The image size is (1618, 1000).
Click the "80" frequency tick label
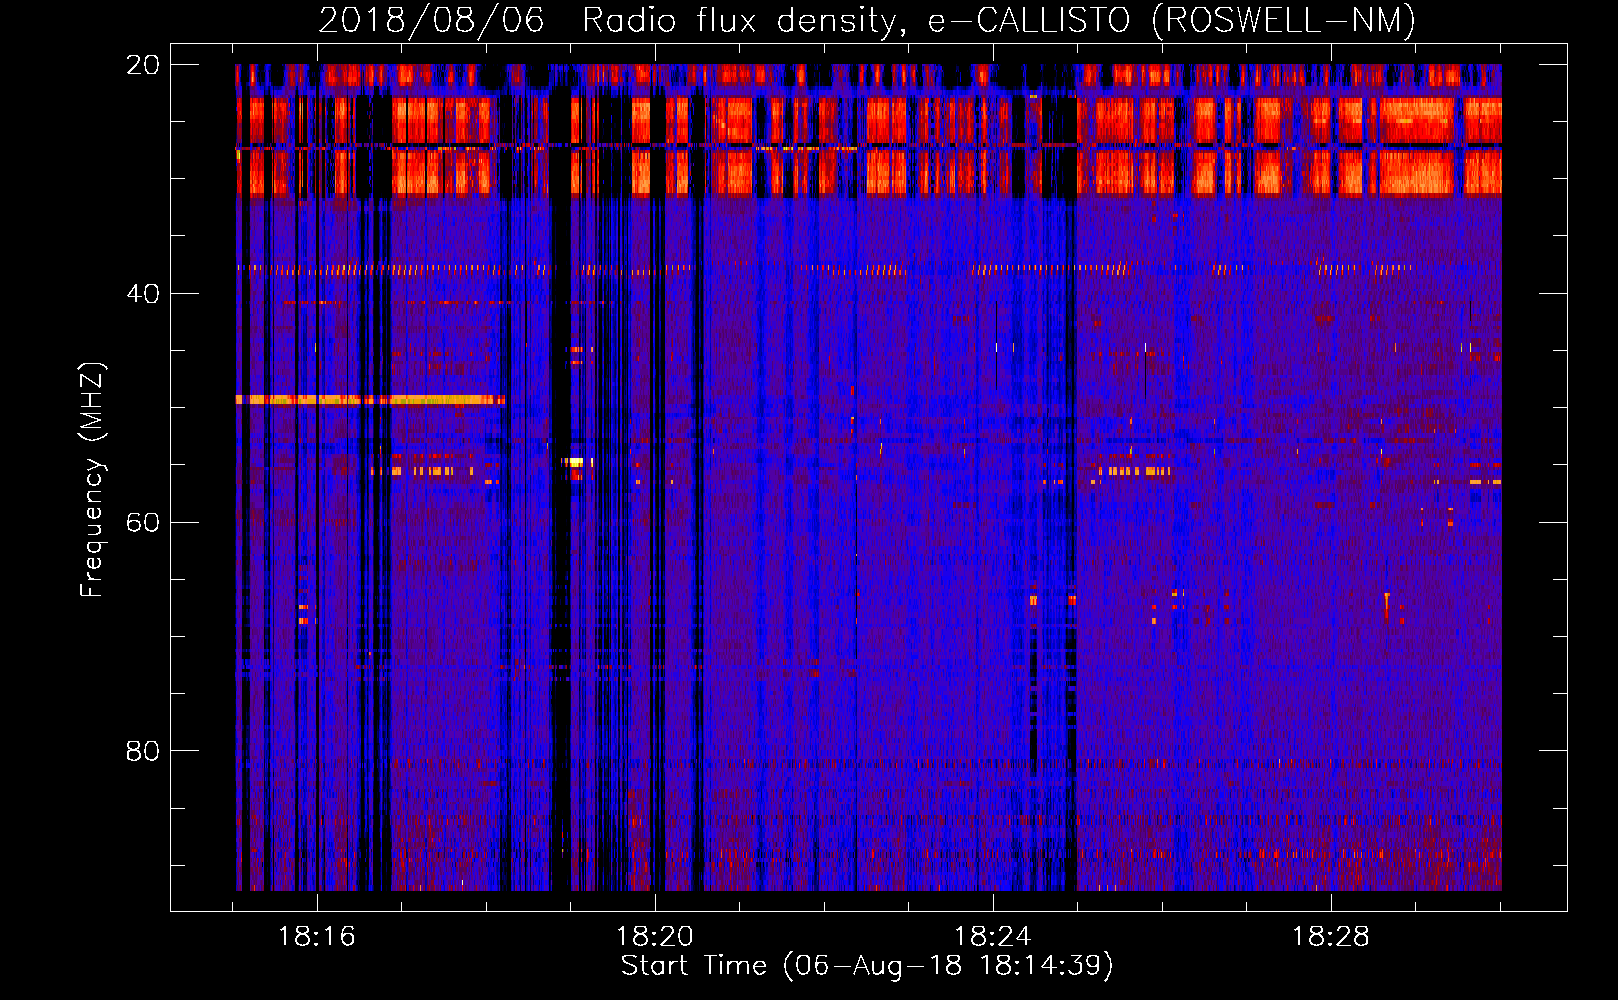(x=143, y=751)
